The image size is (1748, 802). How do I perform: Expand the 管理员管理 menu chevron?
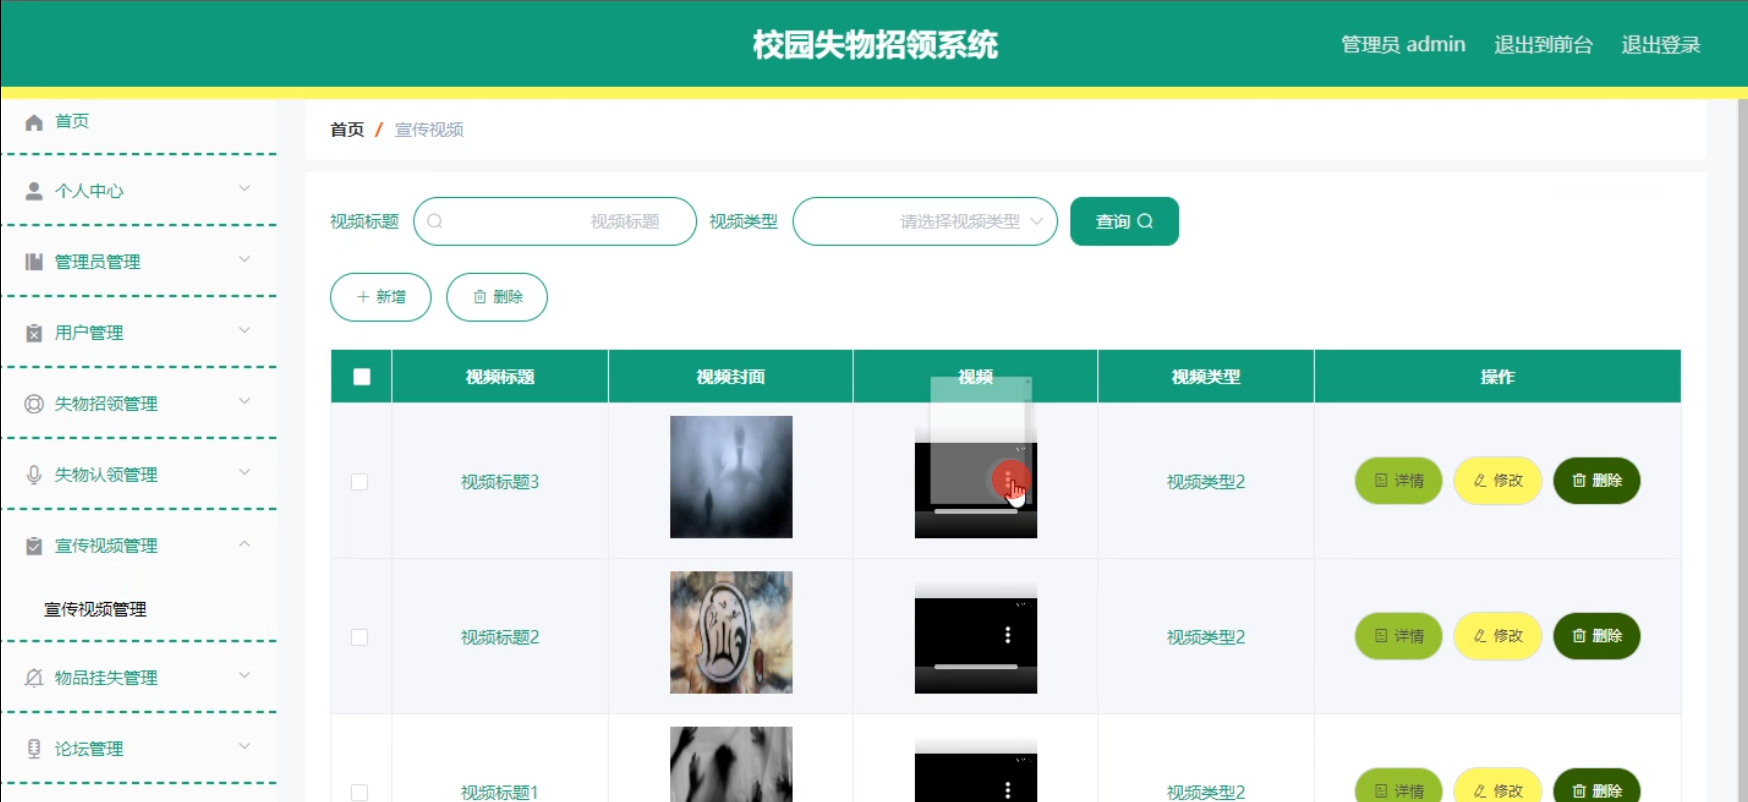pos(245,259)
